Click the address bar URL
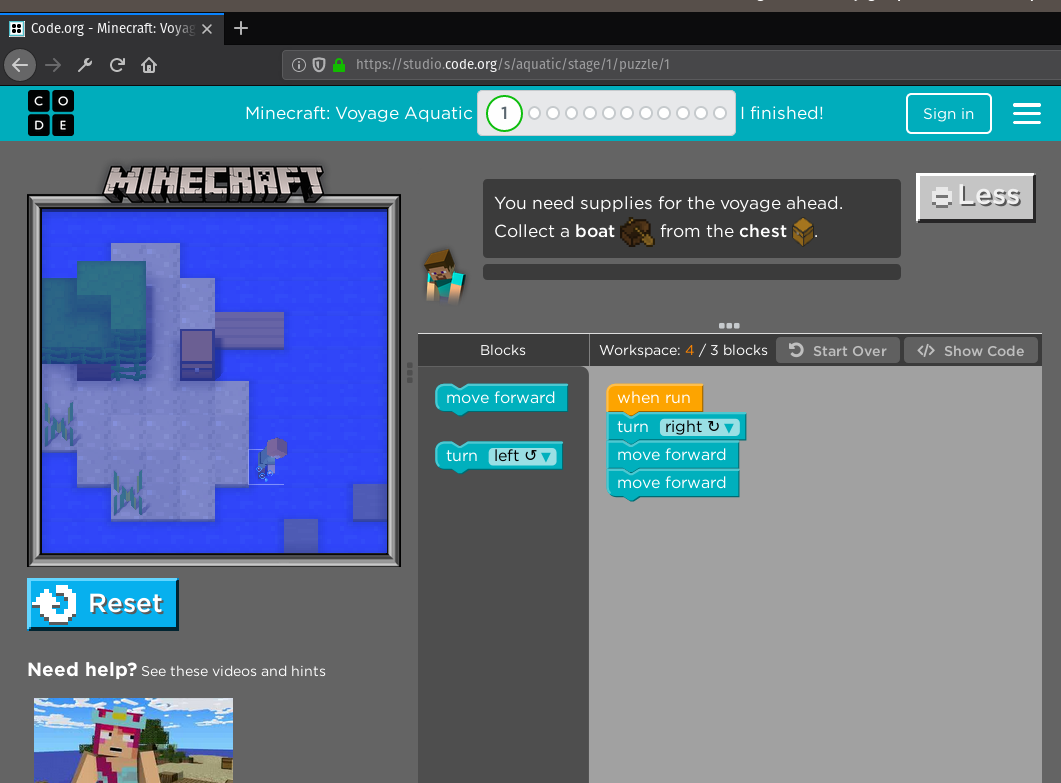The width and height of the screenshot is (1061, 783). pos(512,65)
